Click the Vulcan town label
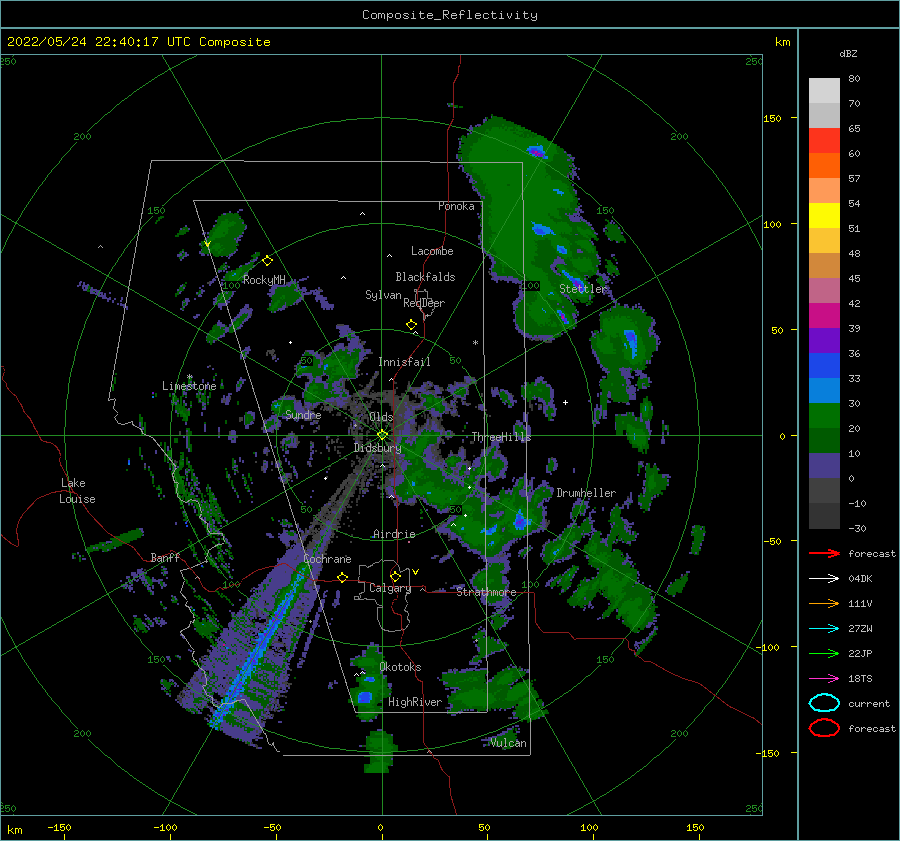 point(509,743)
